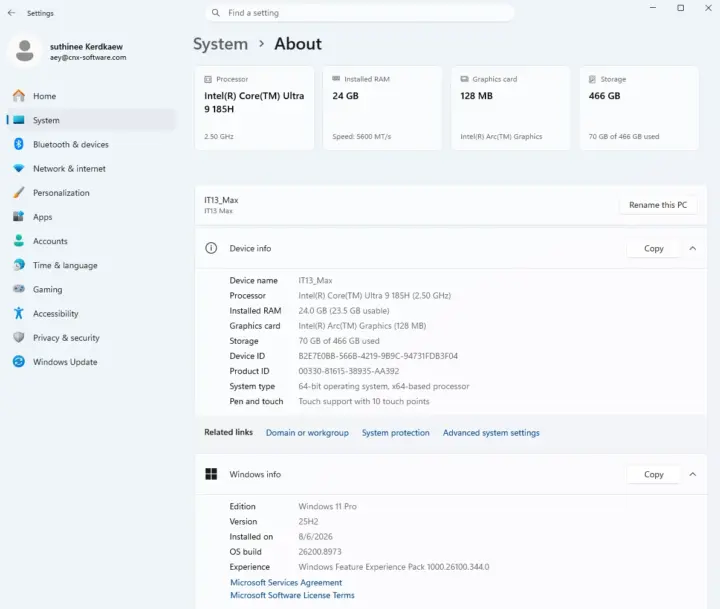Click the Bluetooth icon in sidebar
720x609 pixels.
pos(19,144)
